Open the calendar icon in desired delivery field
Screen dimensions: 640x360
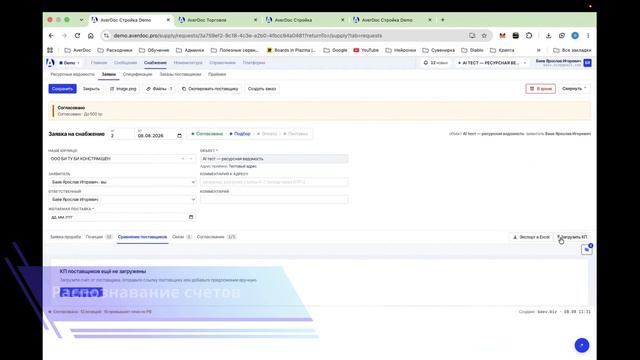191,217
